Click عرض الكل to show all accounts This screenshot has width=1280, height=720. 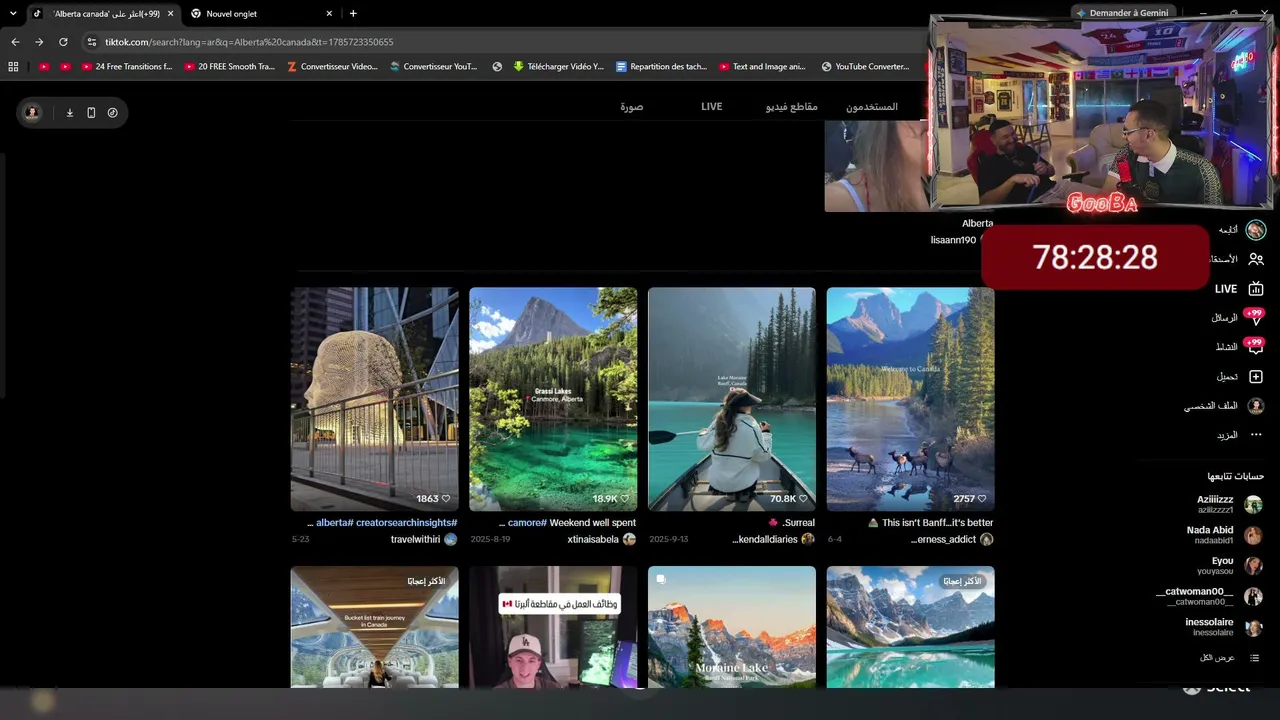[x=1229, y=658]
